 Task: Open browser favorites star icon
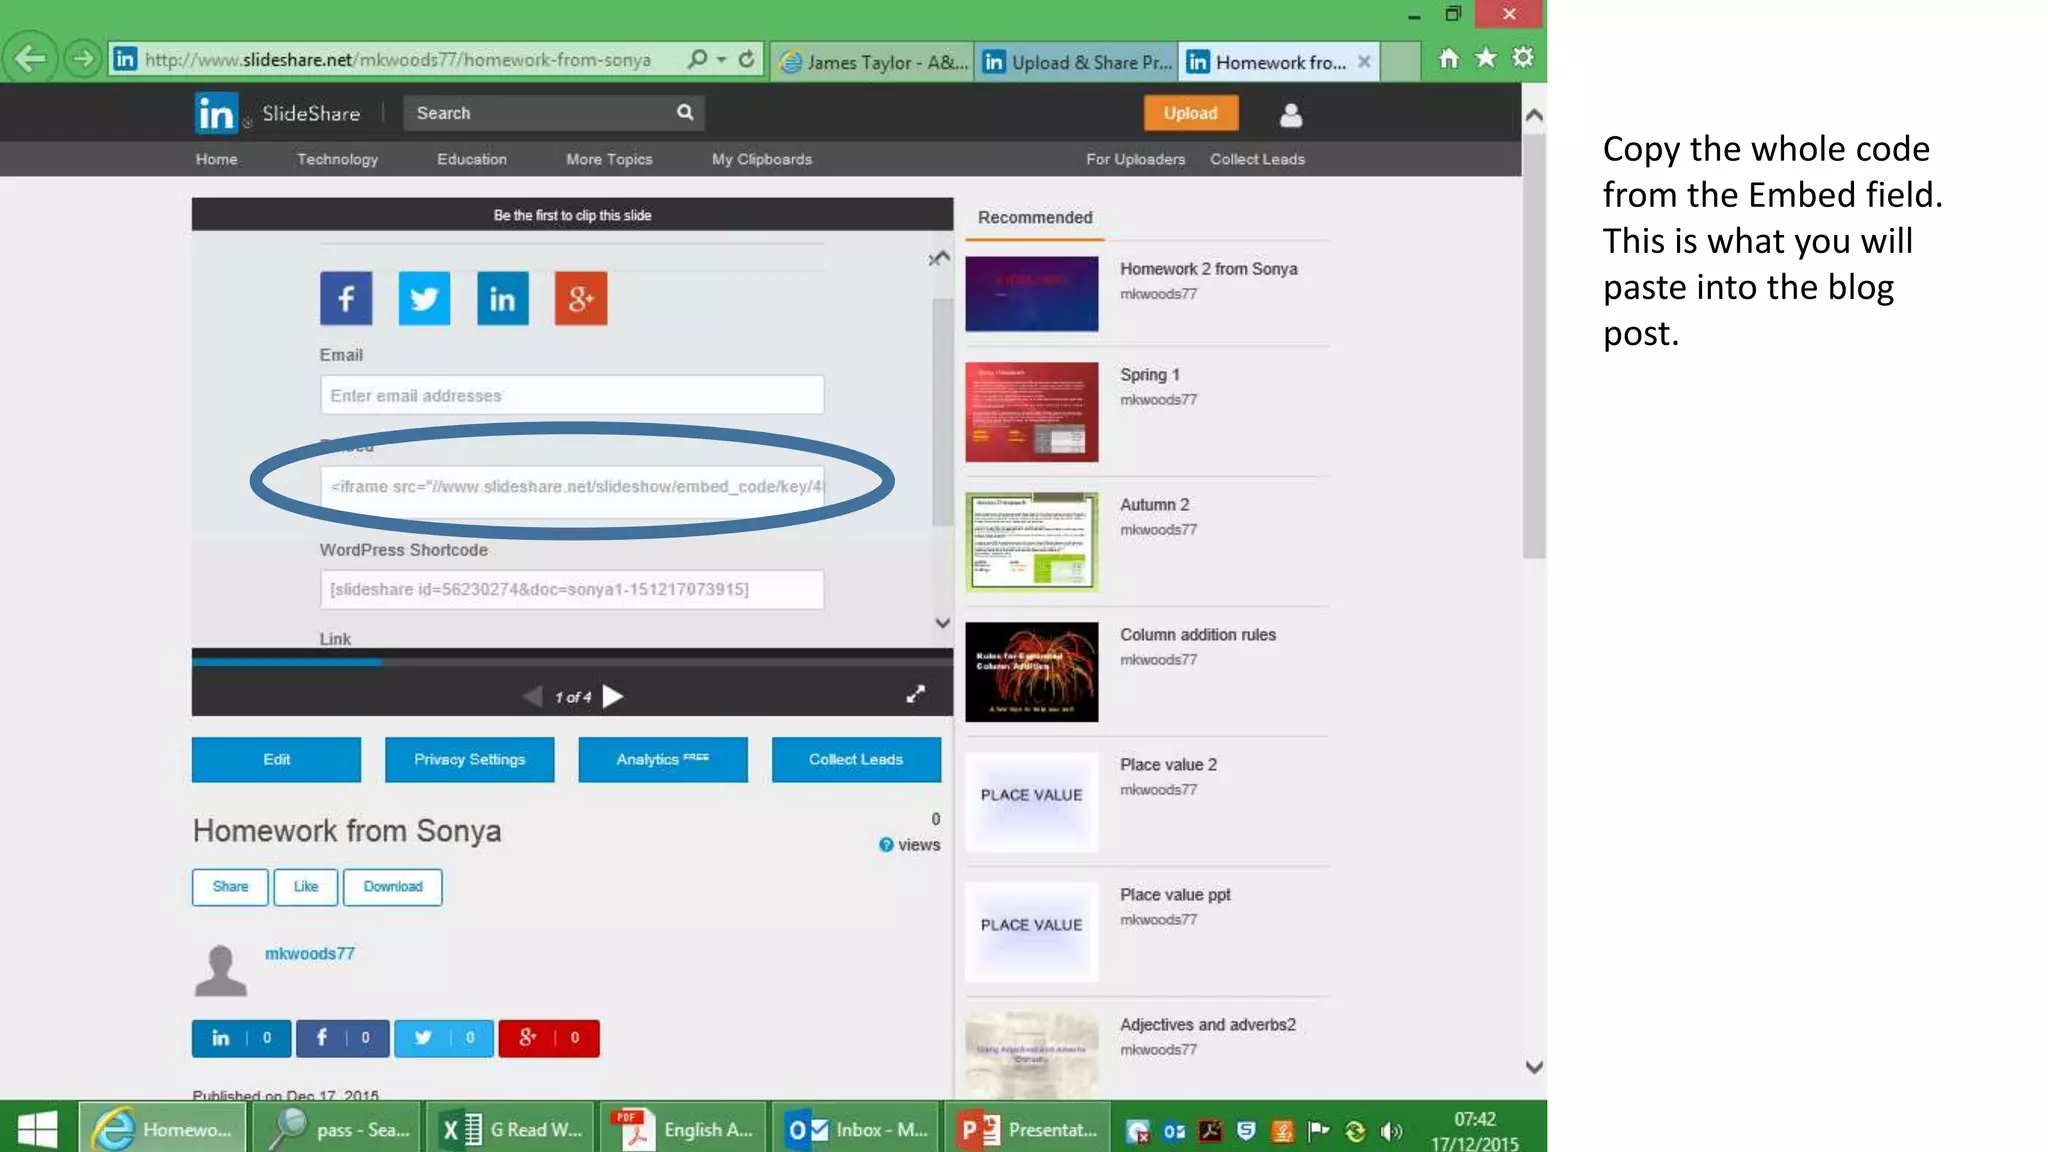(x=1486, y=59)
